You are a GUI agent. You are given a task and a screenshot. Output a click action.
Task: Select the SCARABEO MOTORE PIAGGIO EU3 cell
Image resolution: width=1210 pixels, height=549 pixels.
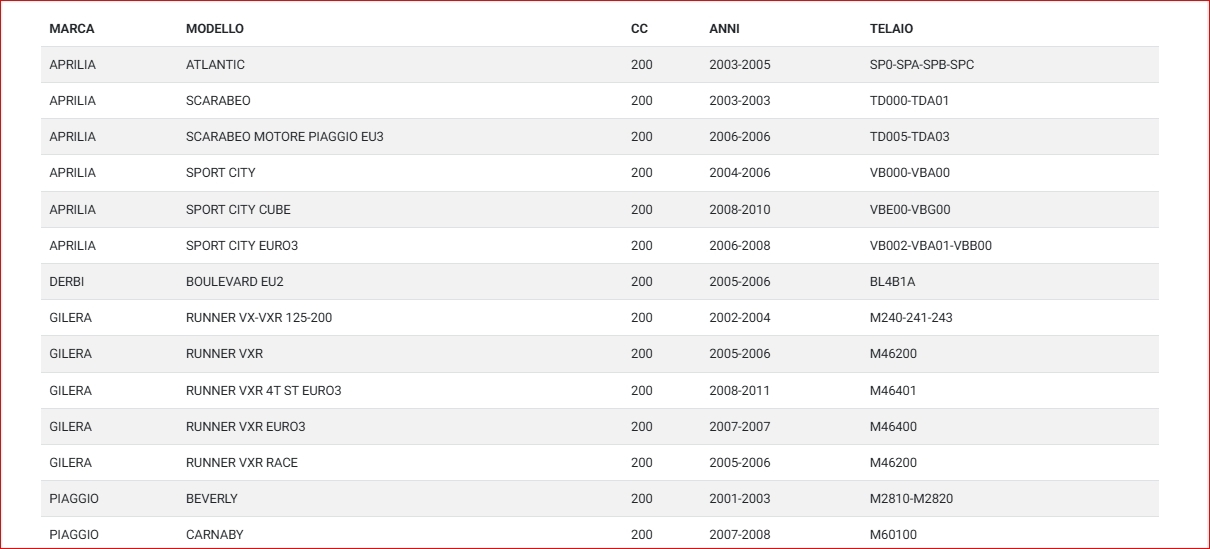pyautogui.click(x=284, y=137)
